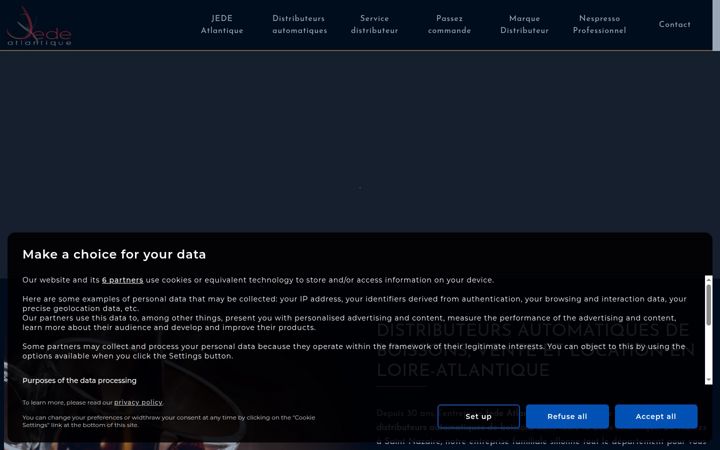Click the 'Make a choice for your data' title
The height and width of the screenshot is (450, 720).
(114, 254)
